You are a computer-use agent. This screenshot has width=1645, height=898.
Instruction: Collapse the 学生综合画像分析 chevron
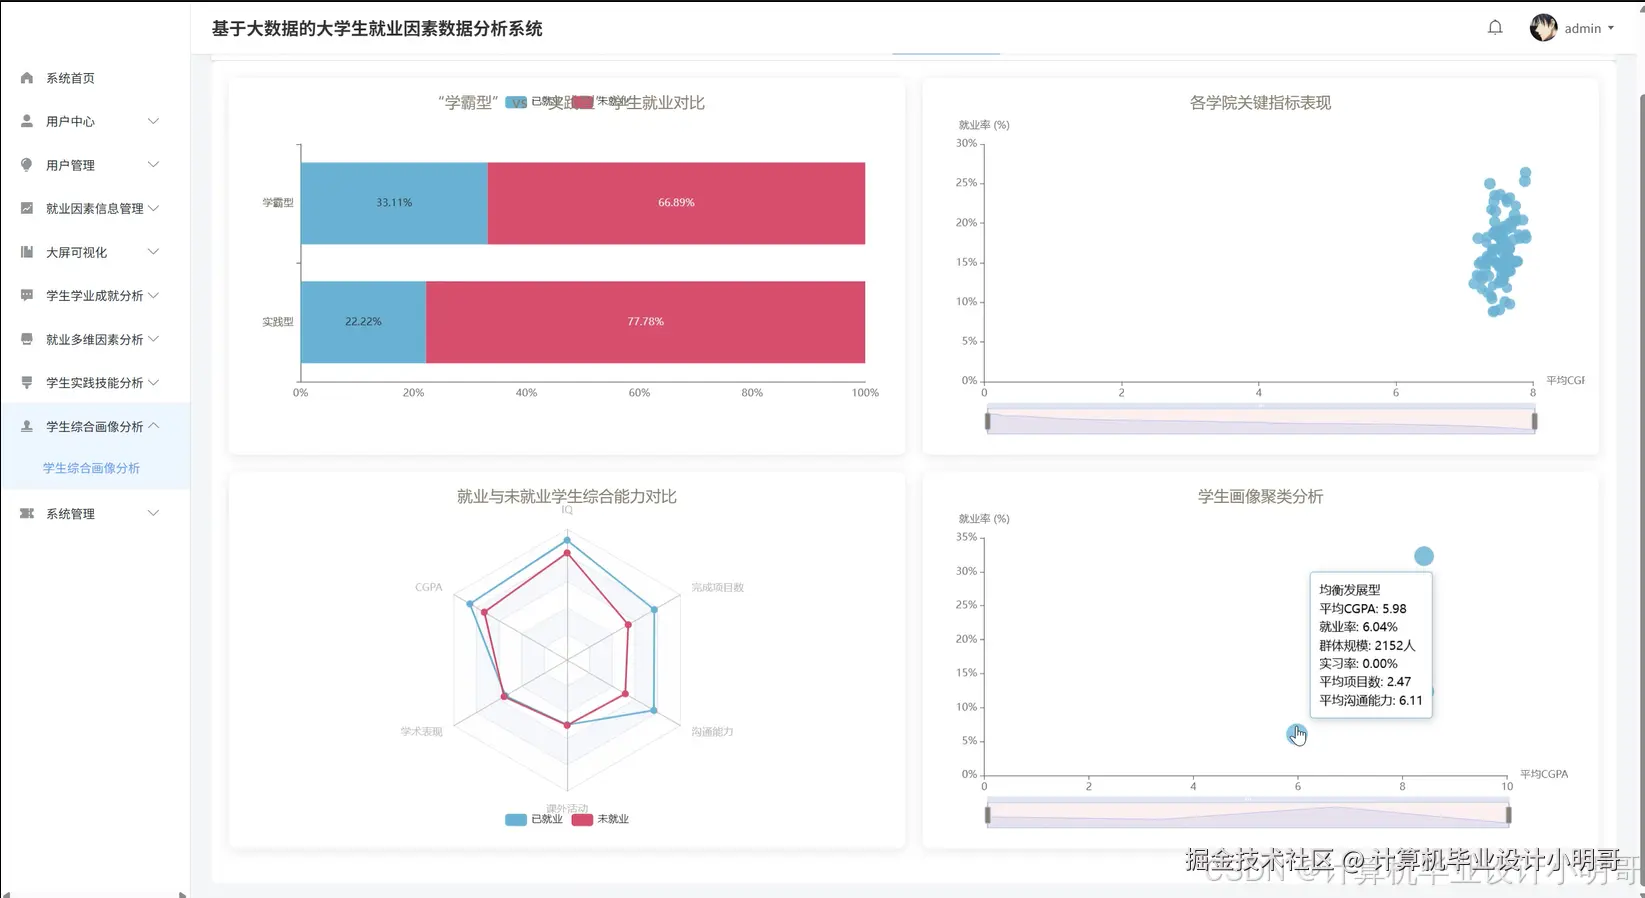click(x=153, y=426)
